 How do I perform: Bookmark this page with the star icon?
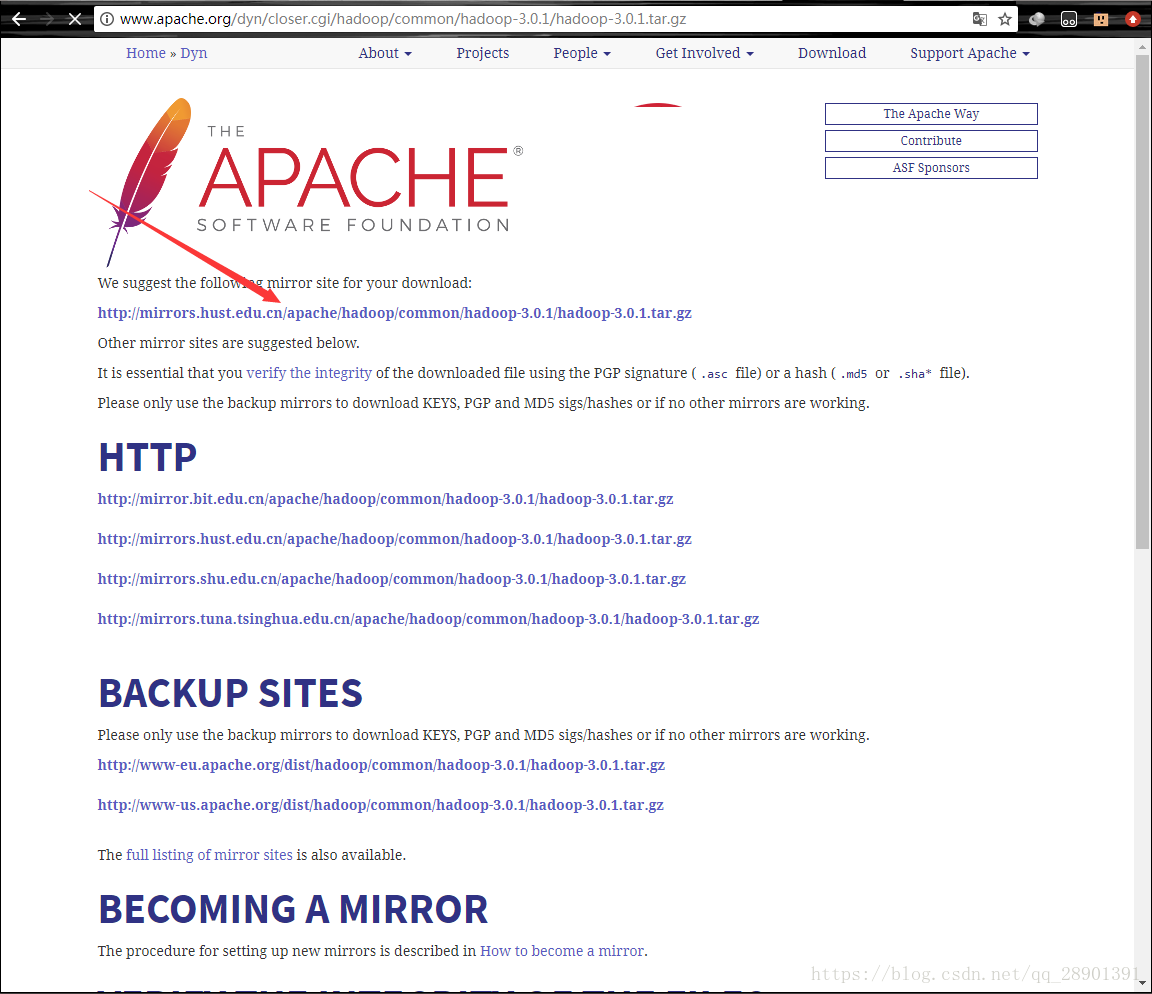[1005, 19]
